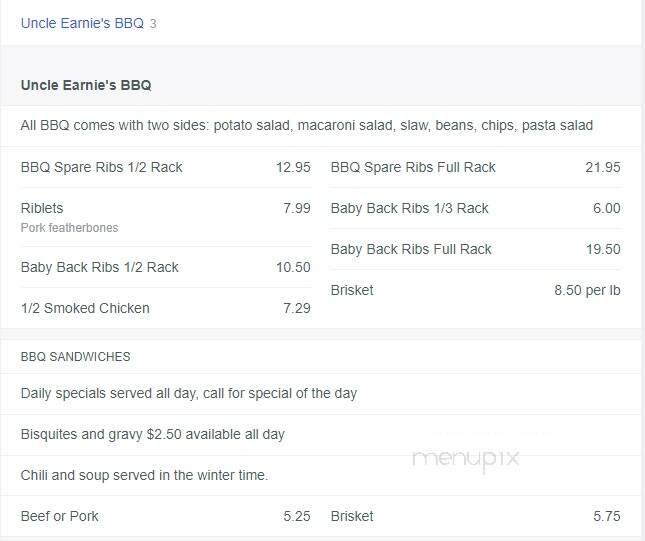
Task: Select the BBQ Spare Ribs 1/2 Rack item
Action: click(x=102, y=167)
